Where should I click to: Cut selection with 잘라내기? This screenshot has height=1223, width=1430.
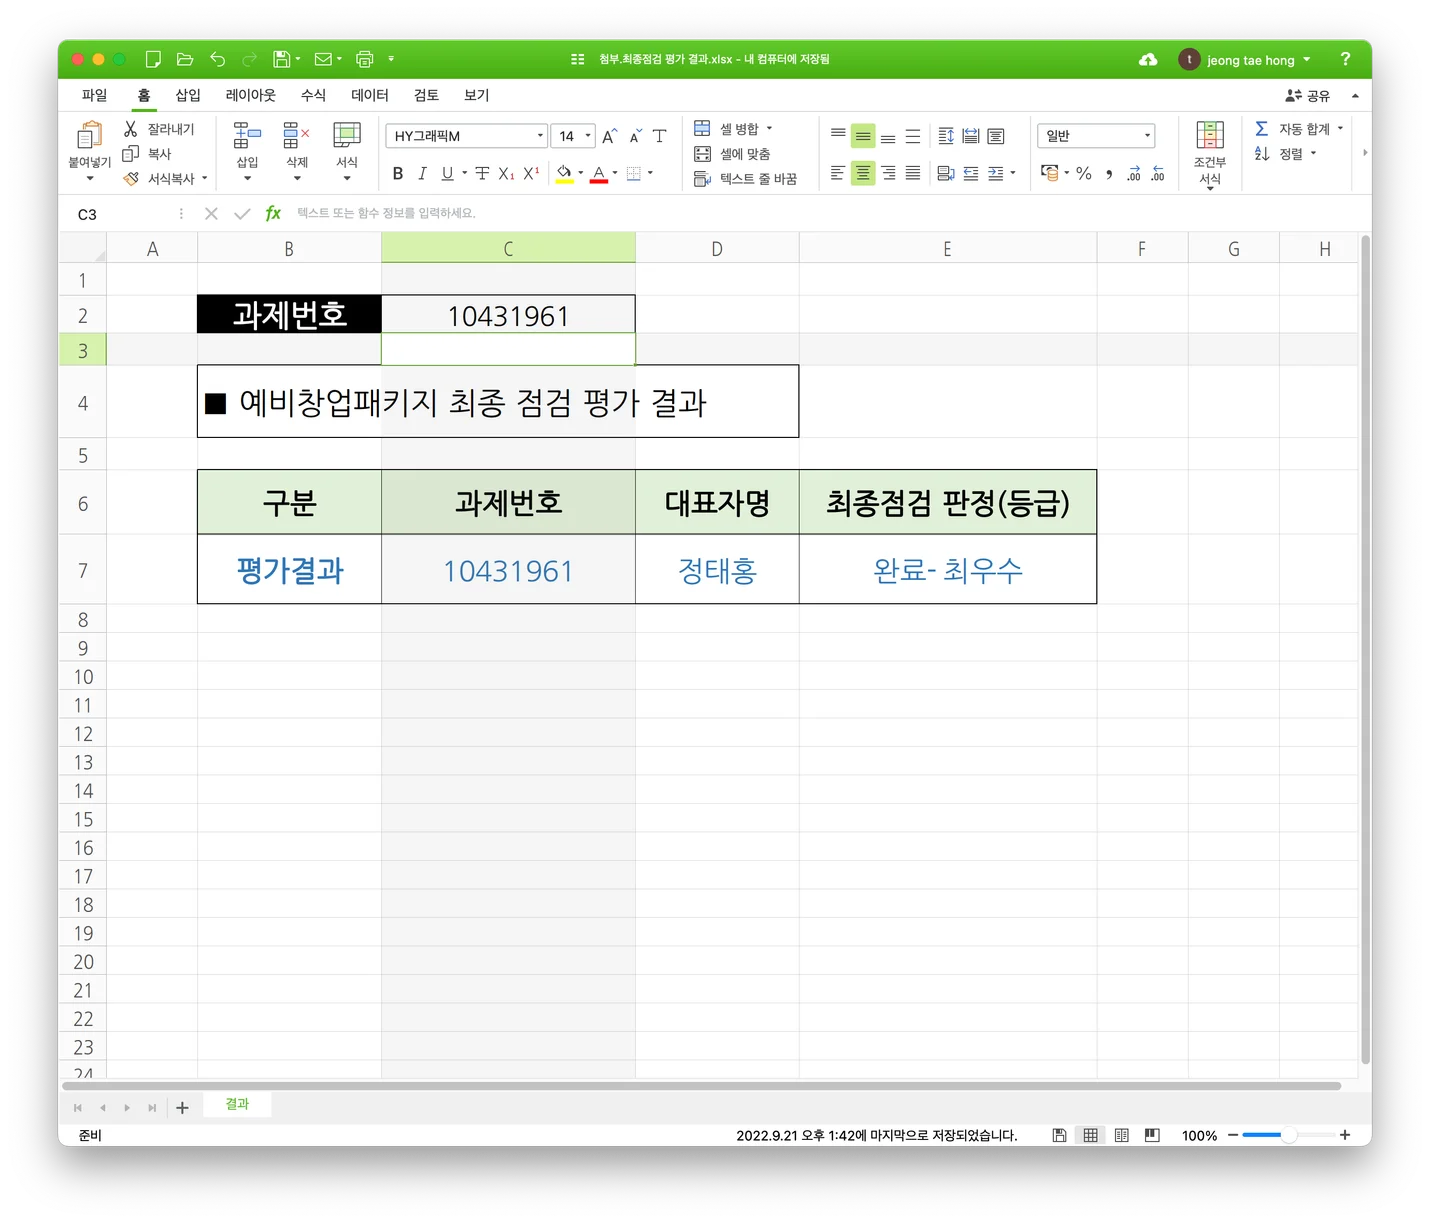(x=158, y=129)
